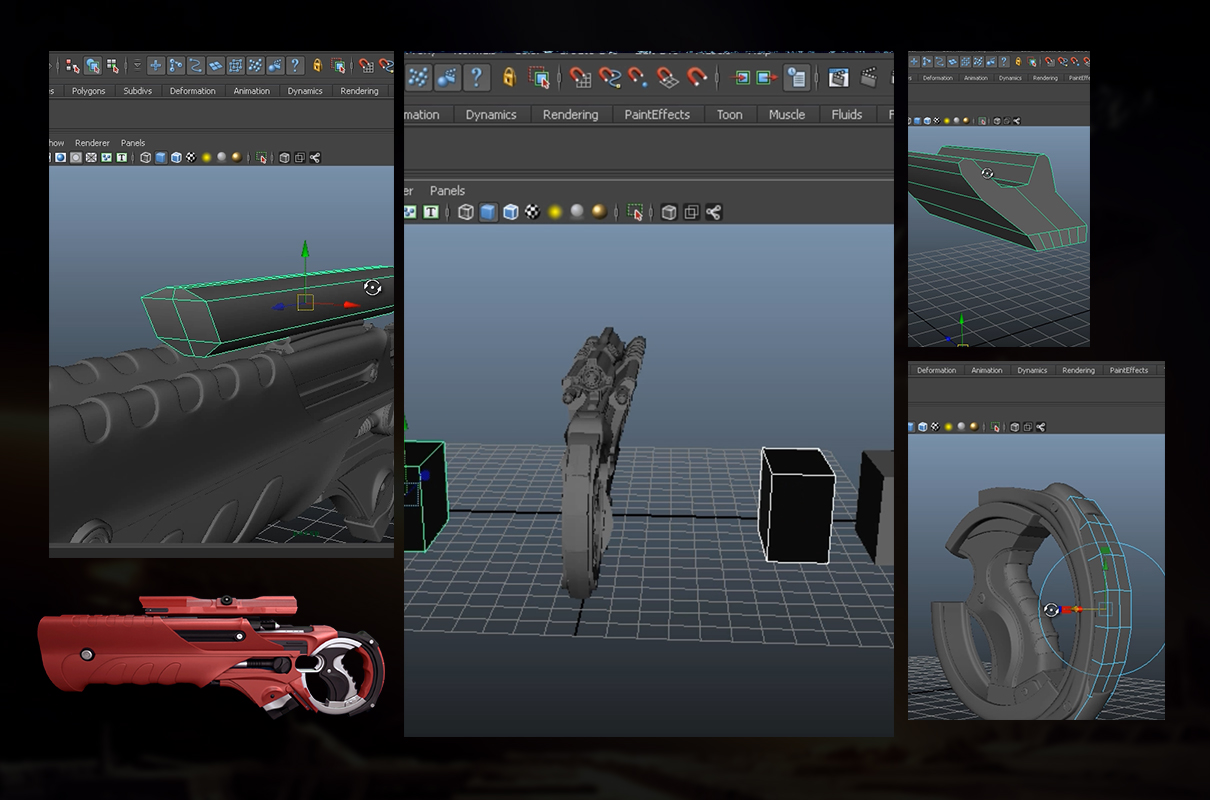The height and width of the screenshot is (800, 1210).
Task: Click output connections icon in center screenshot
Action: coord(767,77)
